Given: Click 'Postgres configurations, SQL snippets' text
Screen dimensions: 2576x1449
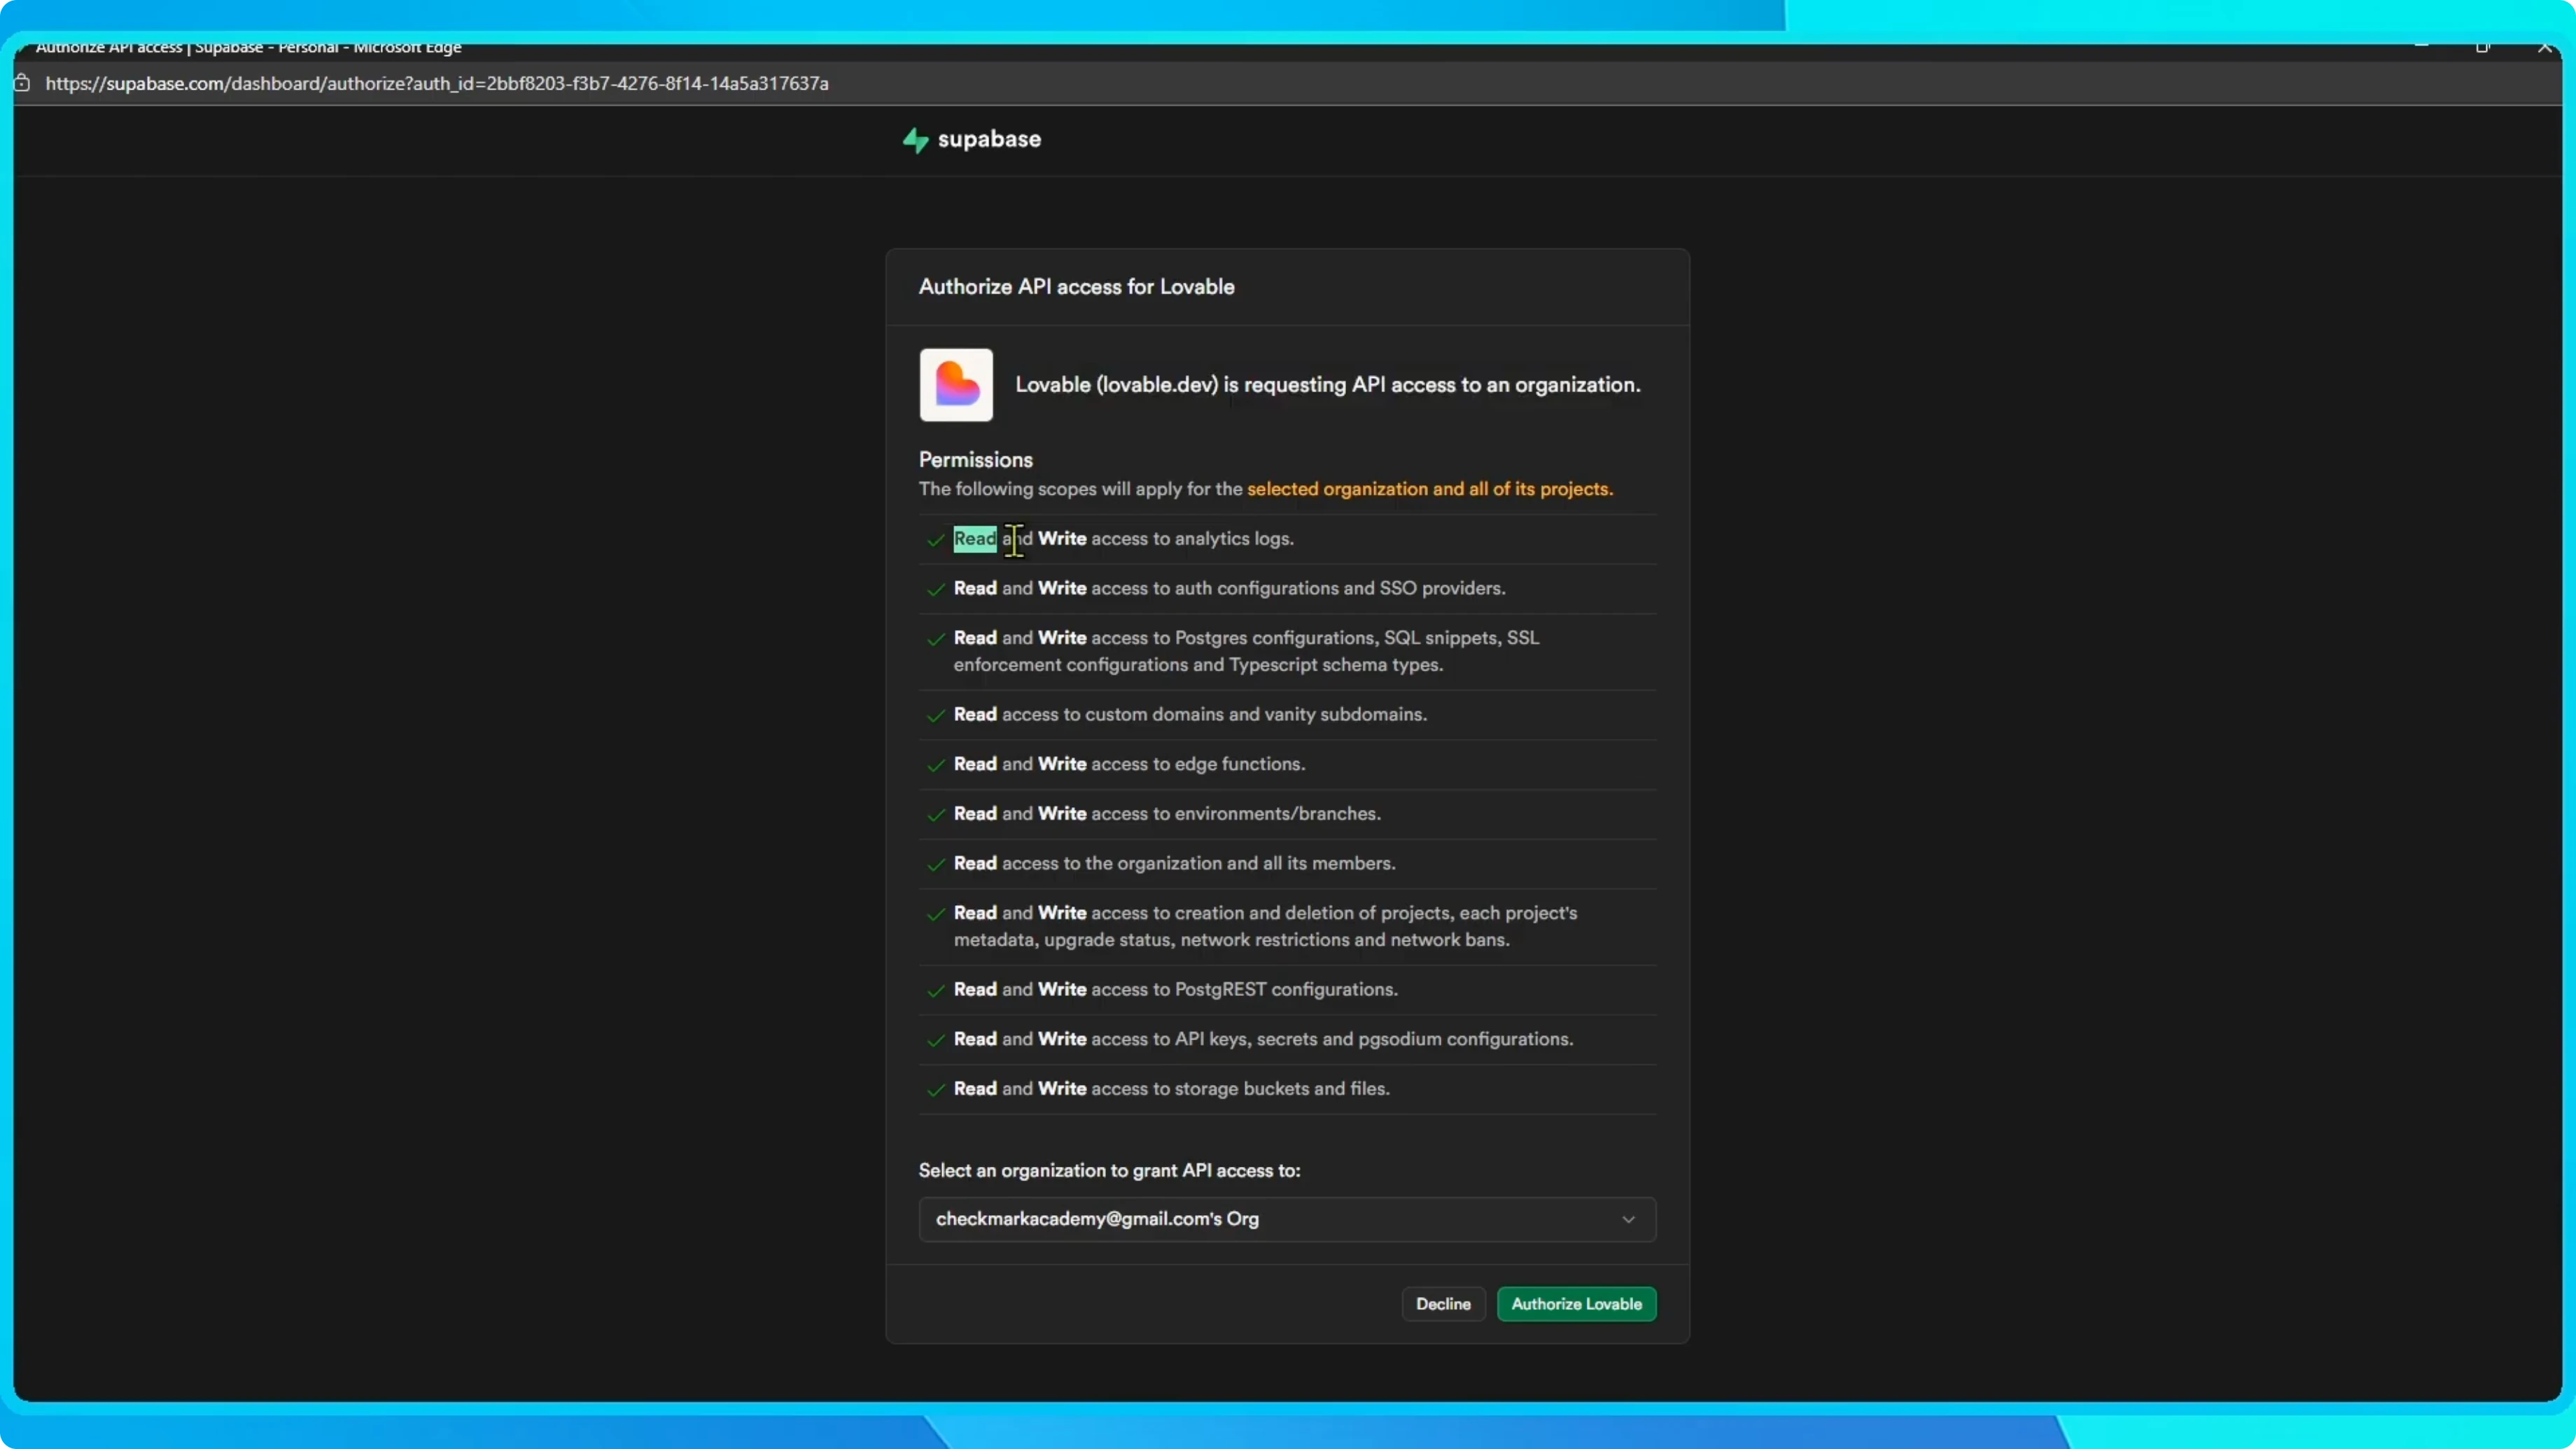Looking at the screenshot, I should pos(1337,638).
